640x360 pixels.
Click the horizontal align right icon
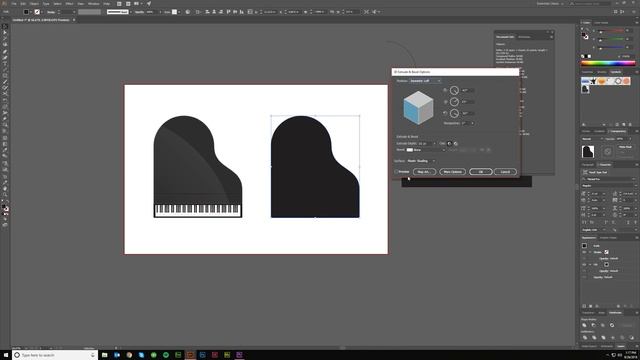tap(220, 12)
